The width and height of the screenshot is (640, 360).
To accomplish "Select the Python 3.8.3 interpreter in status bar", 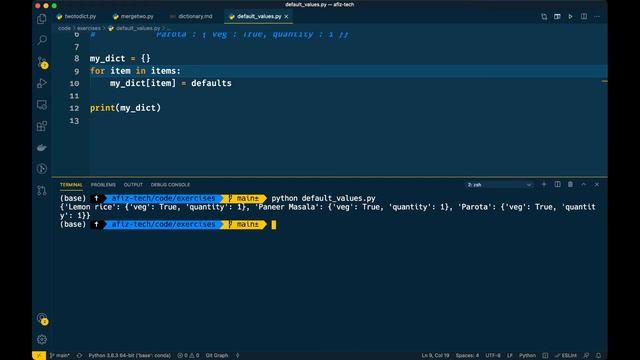I will point(129,356).
